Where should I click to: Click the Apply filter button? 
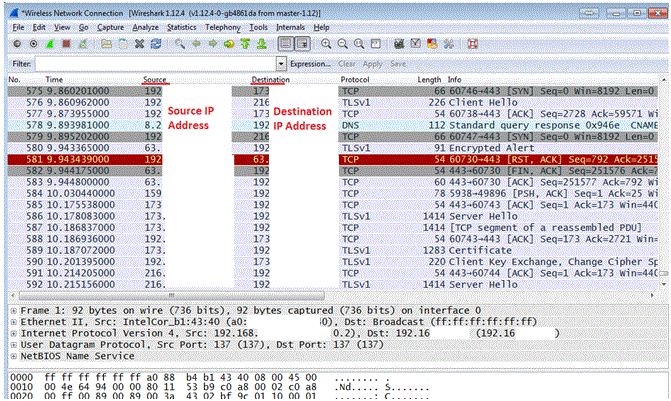point(372,64)
